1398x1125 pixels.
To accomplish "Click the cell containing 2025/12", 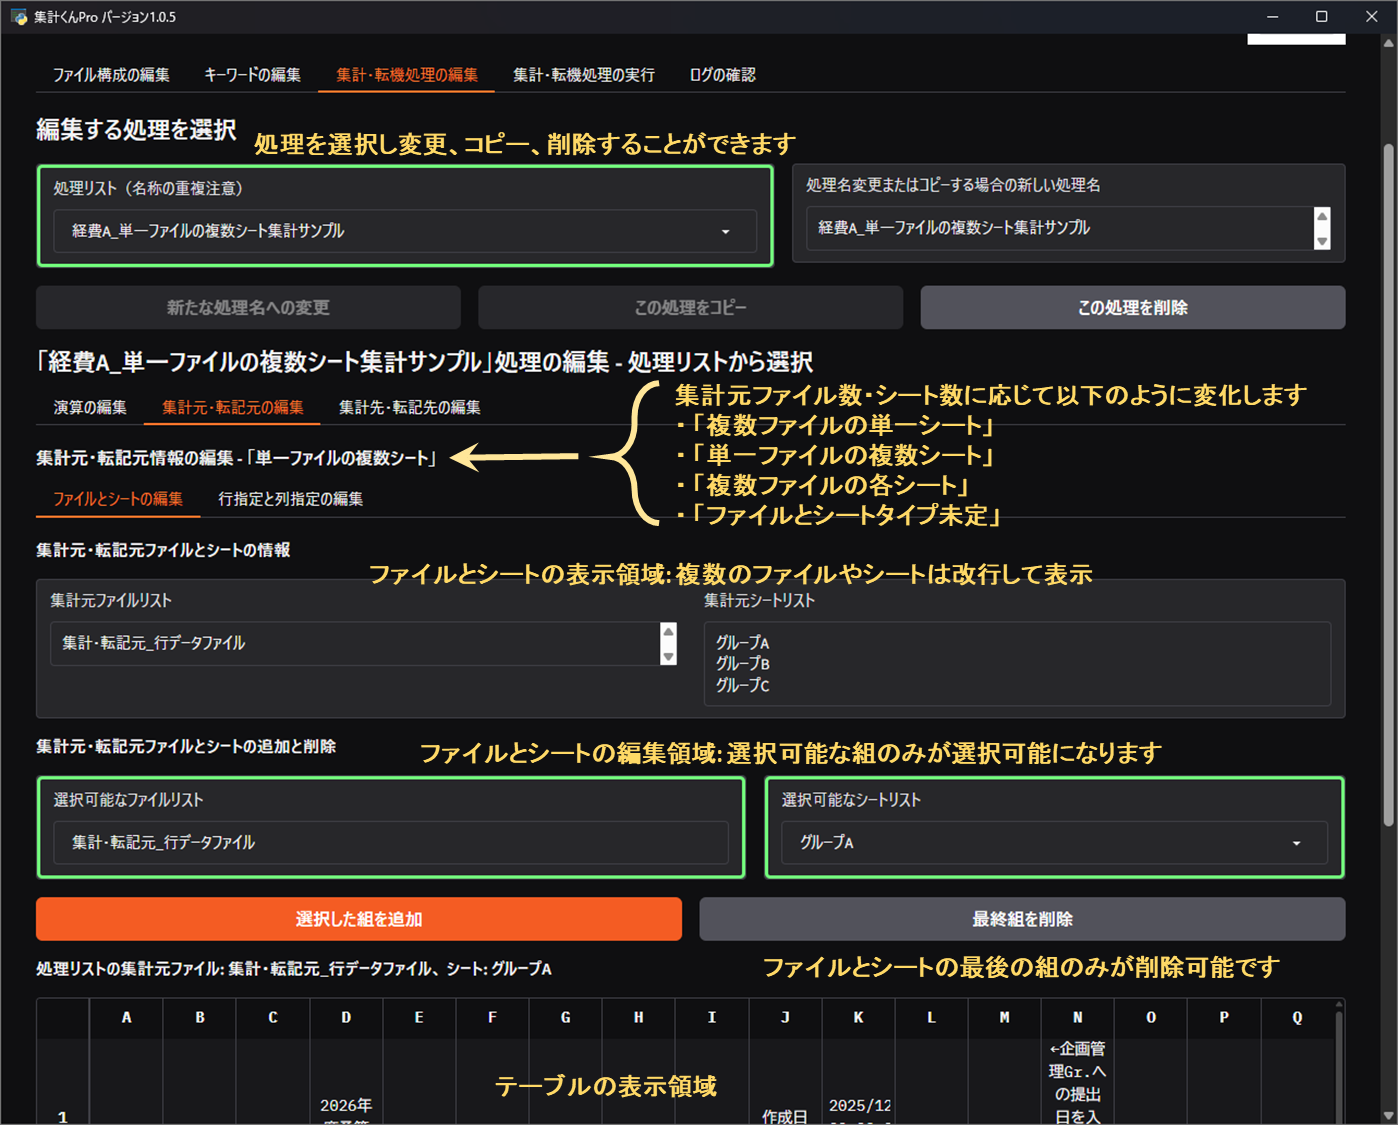I will click(858, 1082).
